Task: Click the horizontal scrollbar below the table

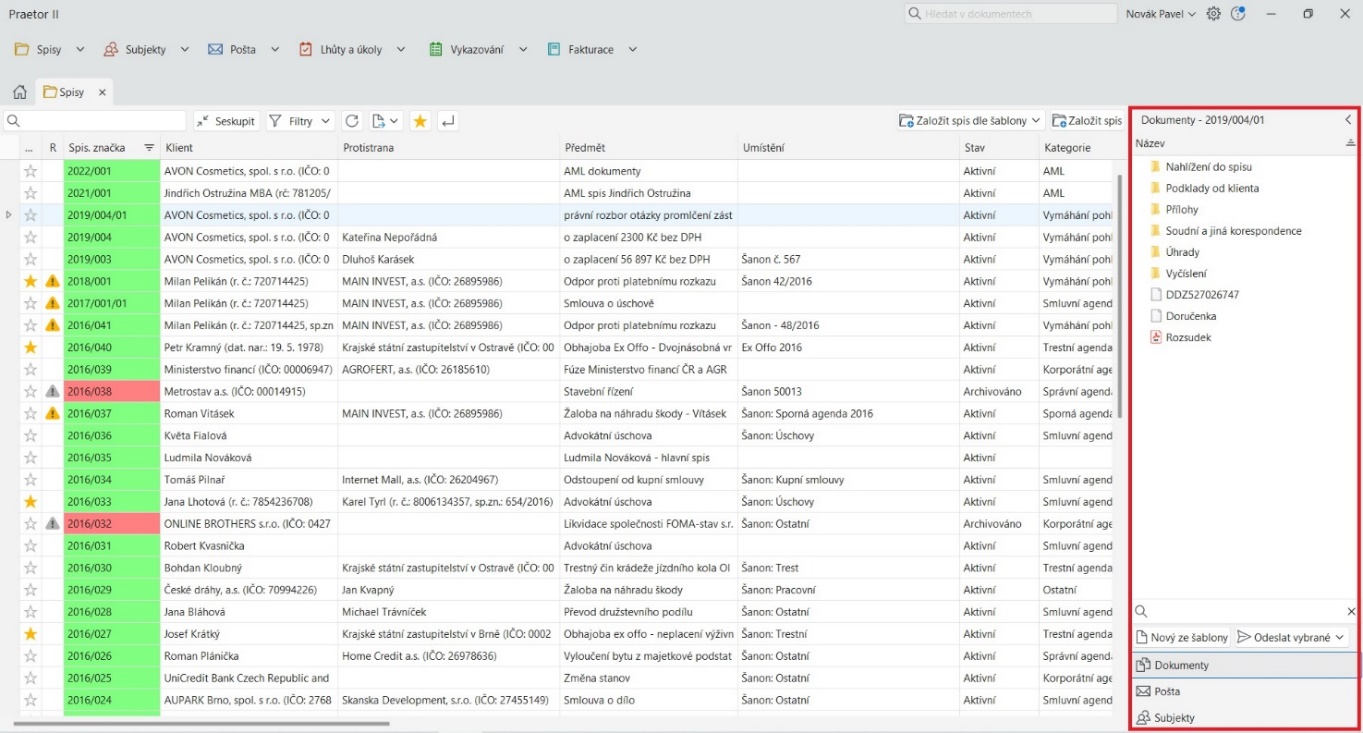Action: (x=200, y=722)
